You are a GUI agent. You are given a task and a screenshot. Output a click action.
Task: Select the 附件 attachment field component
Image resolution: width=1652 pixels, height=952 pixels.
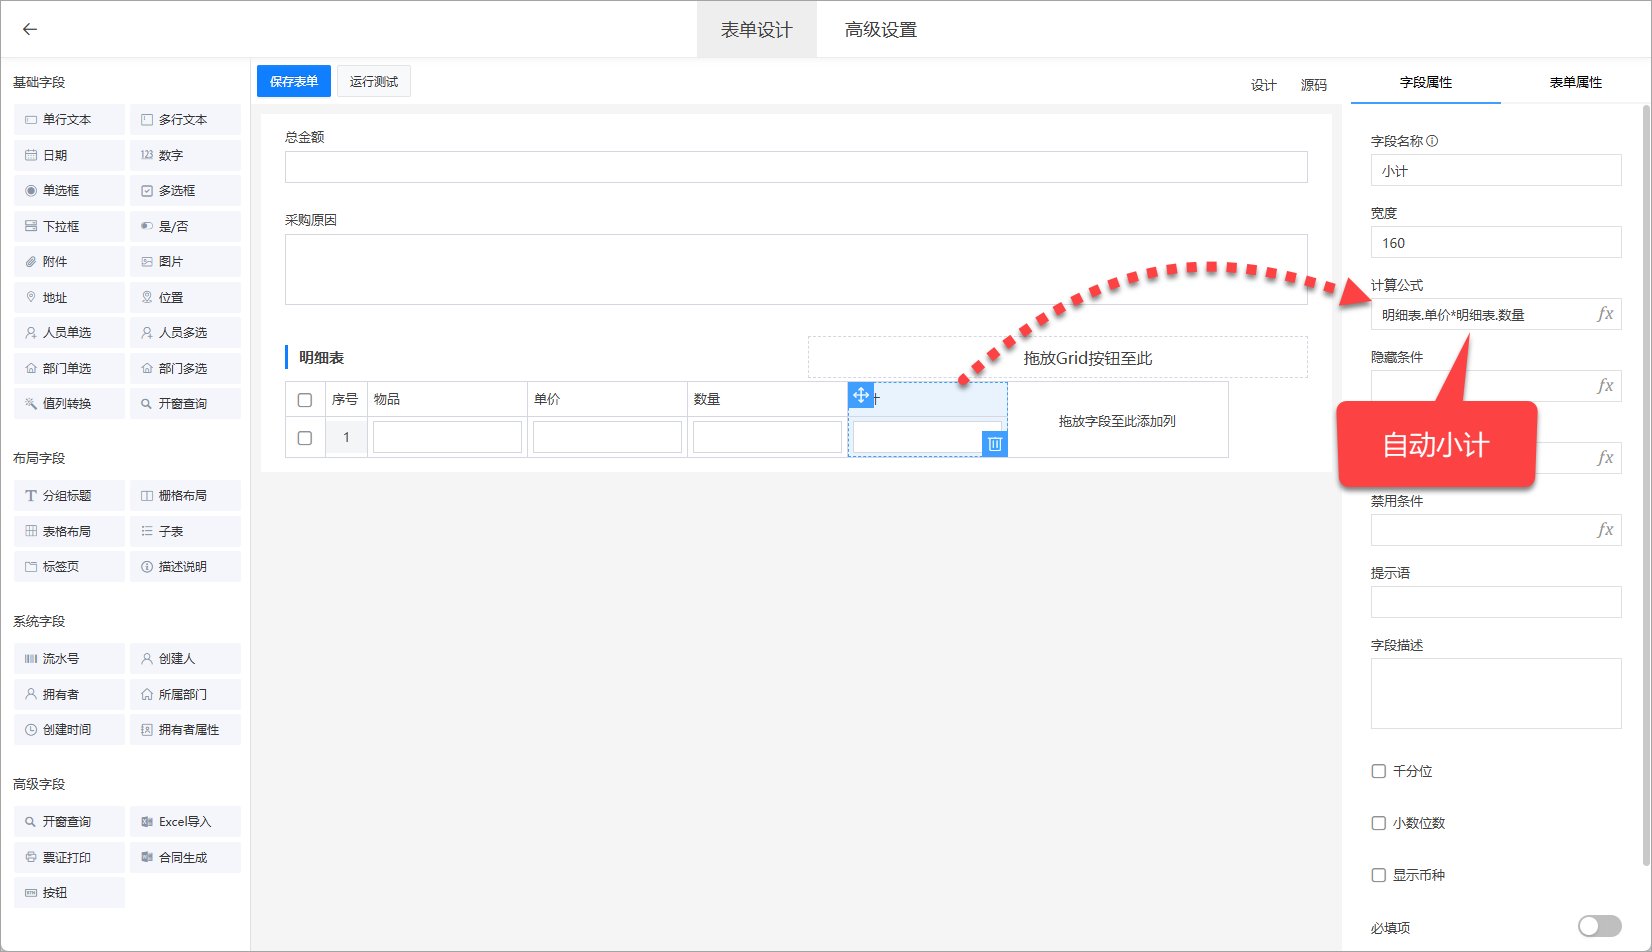click(69, 262)
